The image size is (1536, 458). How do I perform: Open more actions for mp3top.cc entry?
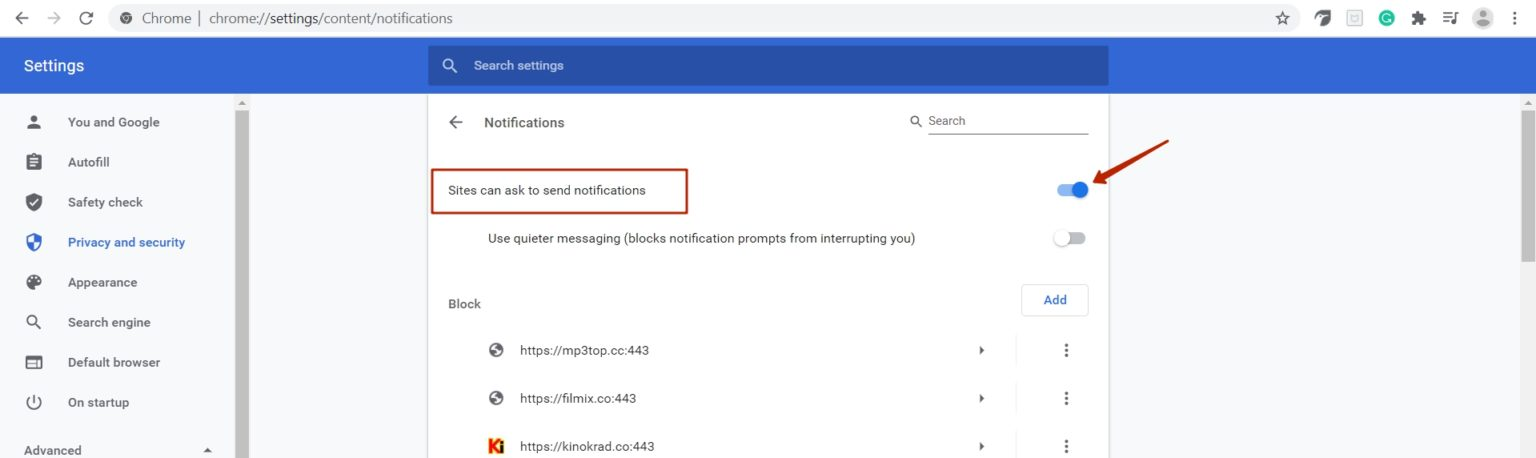tap(1066, 350)
